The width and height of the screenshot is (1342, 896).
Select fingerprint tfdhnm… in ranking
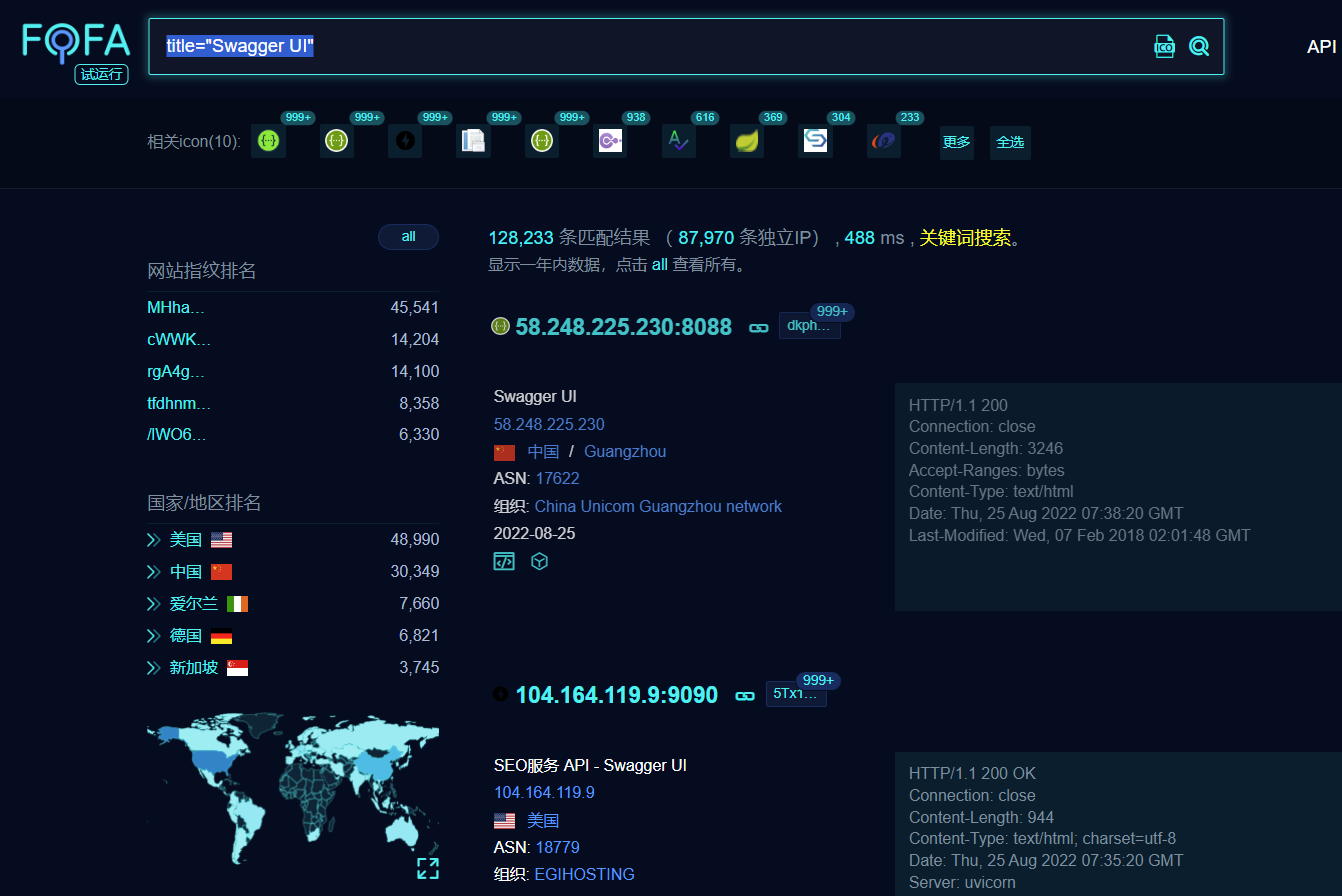179,403
